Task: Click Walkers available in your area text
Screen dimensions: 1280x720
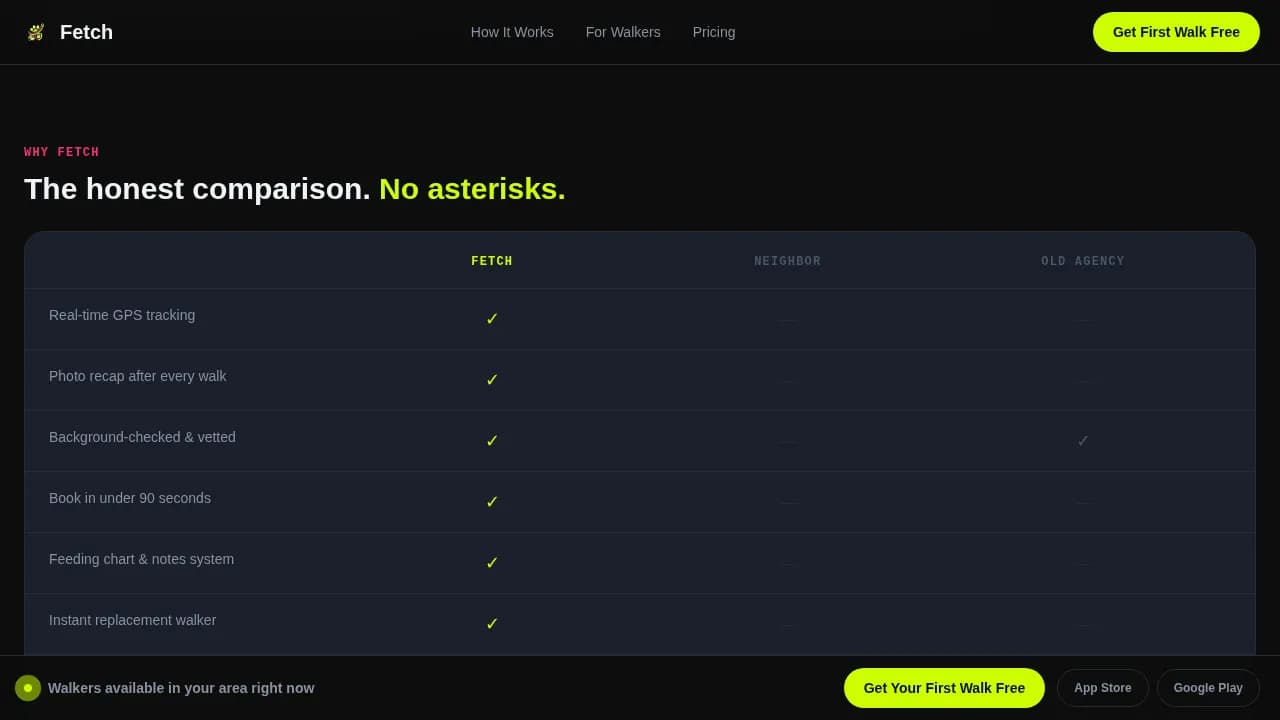Action: coord(181,688)
